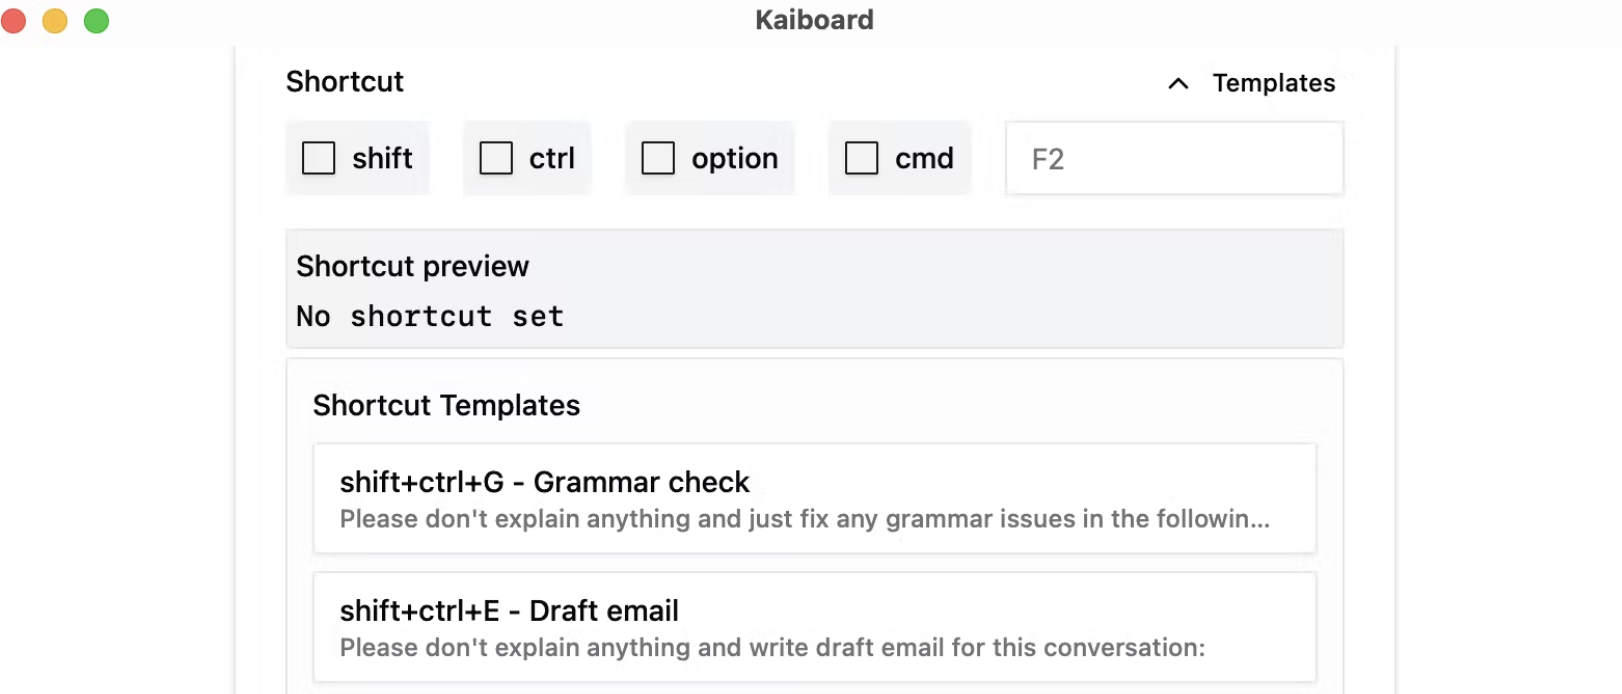Click the Templates label
Viewport: 1622px width, 694px height.
1274,83
